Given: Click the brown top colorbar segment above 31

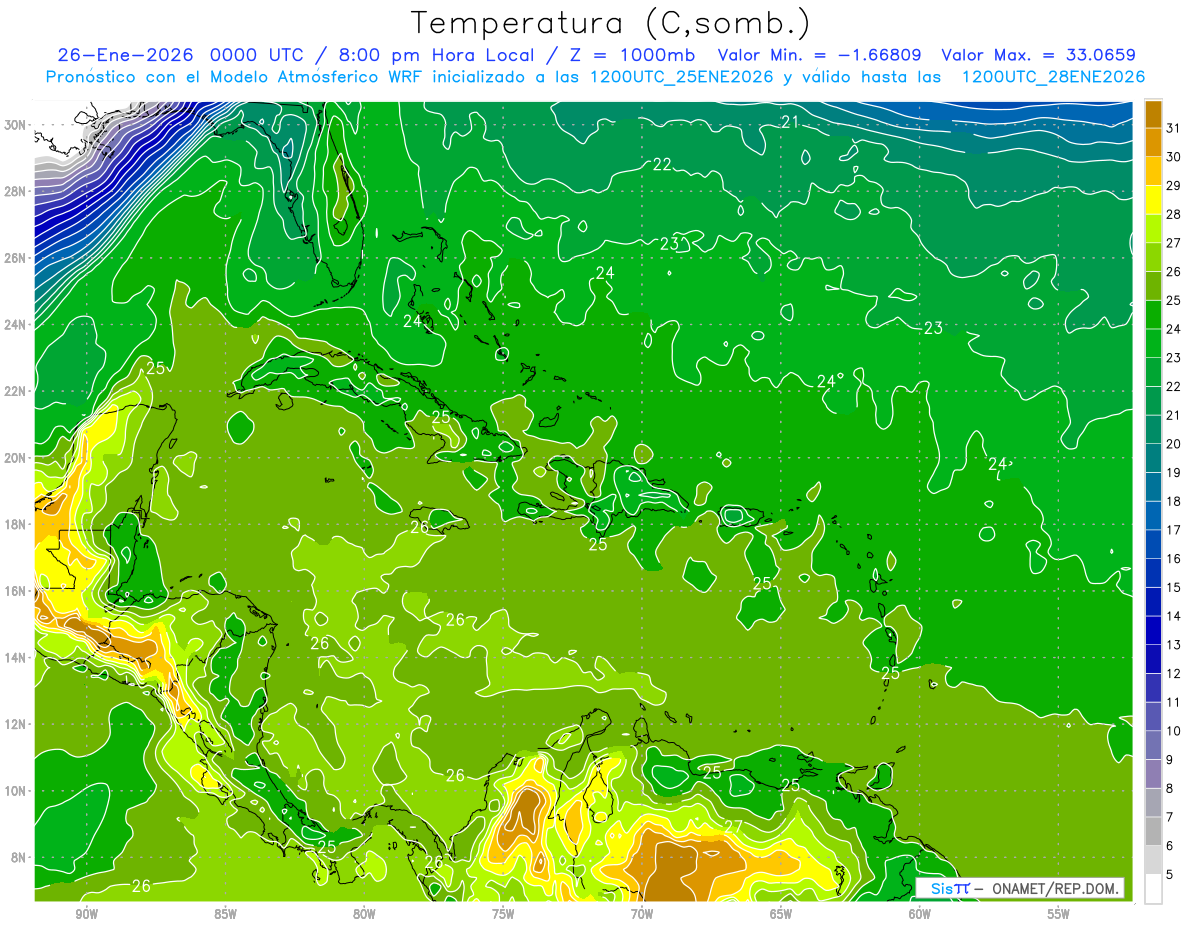Looking at the screenshot, I should [x=1153, y=113].
